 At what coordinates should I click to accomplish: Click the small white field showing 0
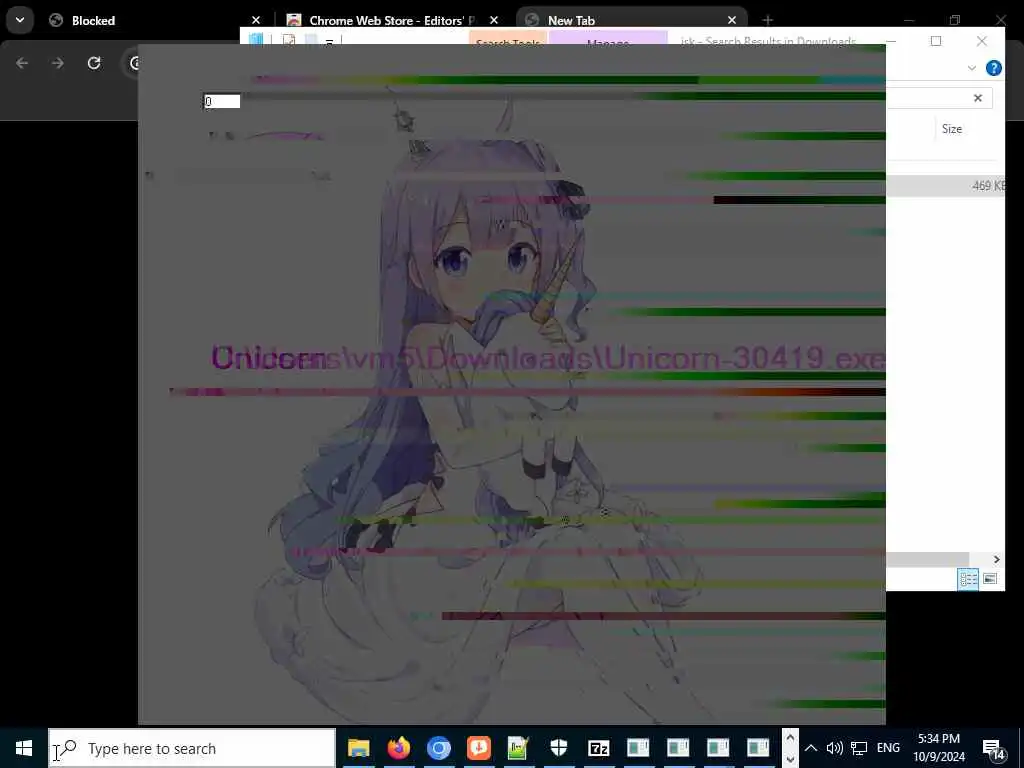[x=222, y=101]
